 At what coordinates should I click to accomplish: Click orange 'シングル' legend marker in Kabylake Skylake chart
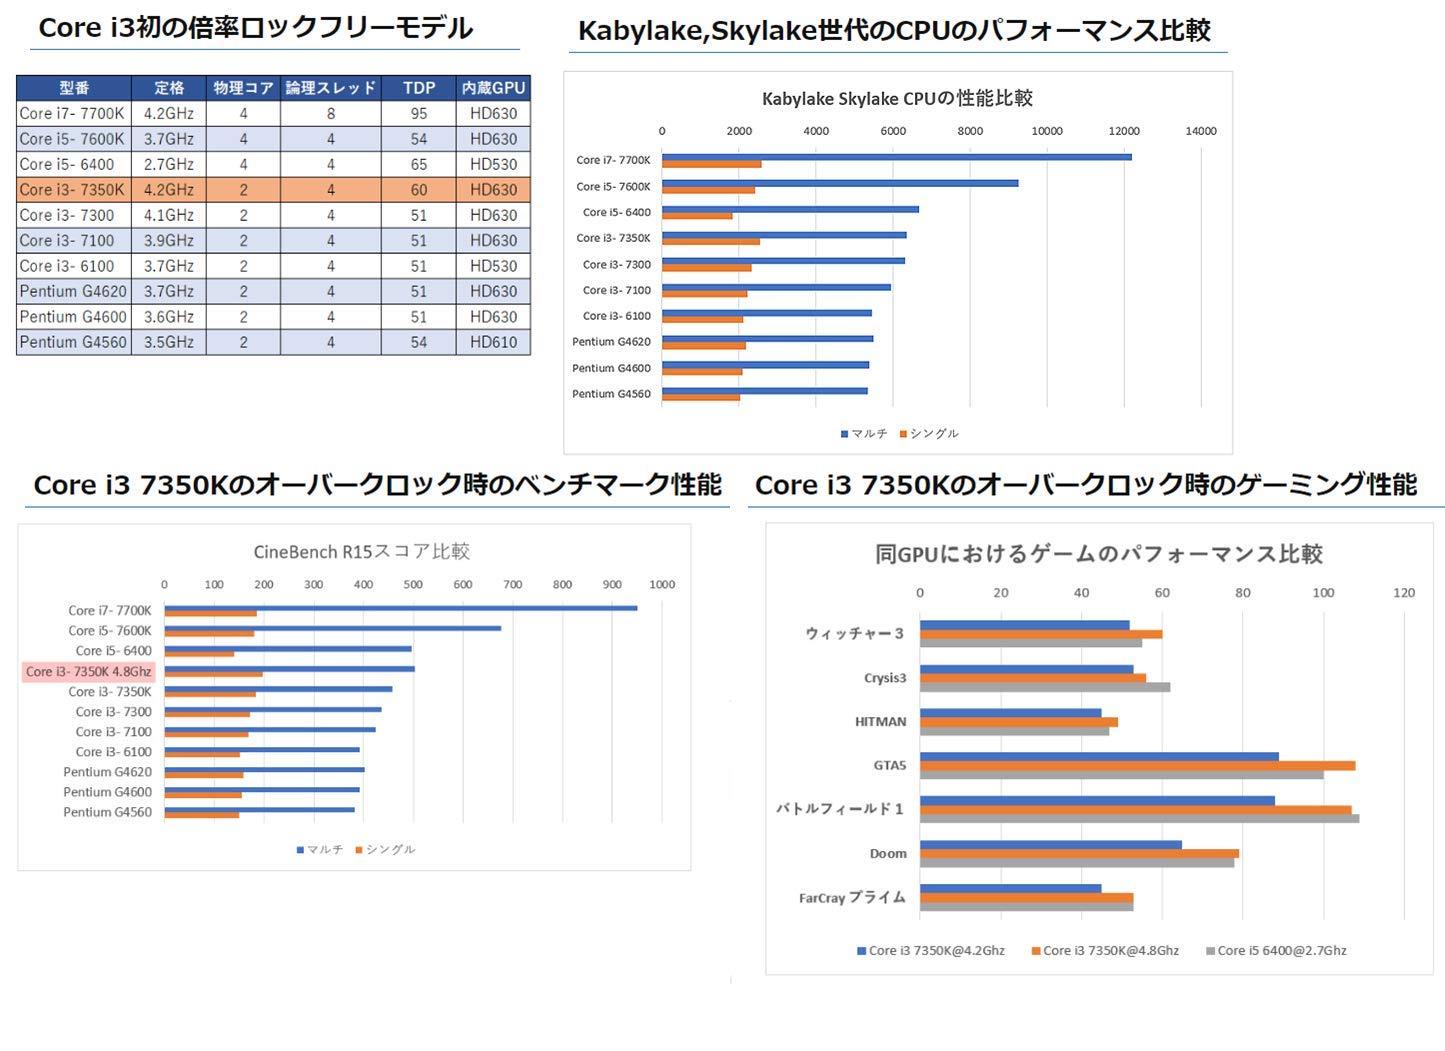point(903,434)
